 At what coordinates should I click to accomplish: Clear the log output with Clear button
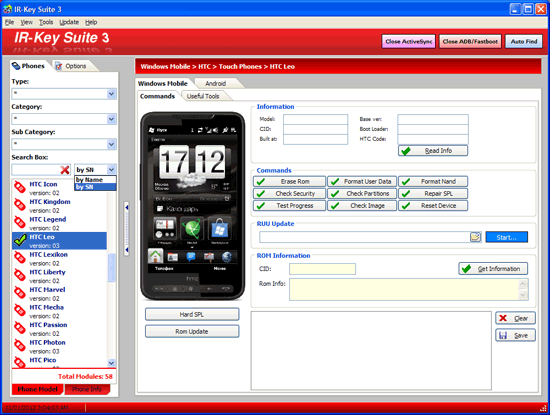(515, 318)
